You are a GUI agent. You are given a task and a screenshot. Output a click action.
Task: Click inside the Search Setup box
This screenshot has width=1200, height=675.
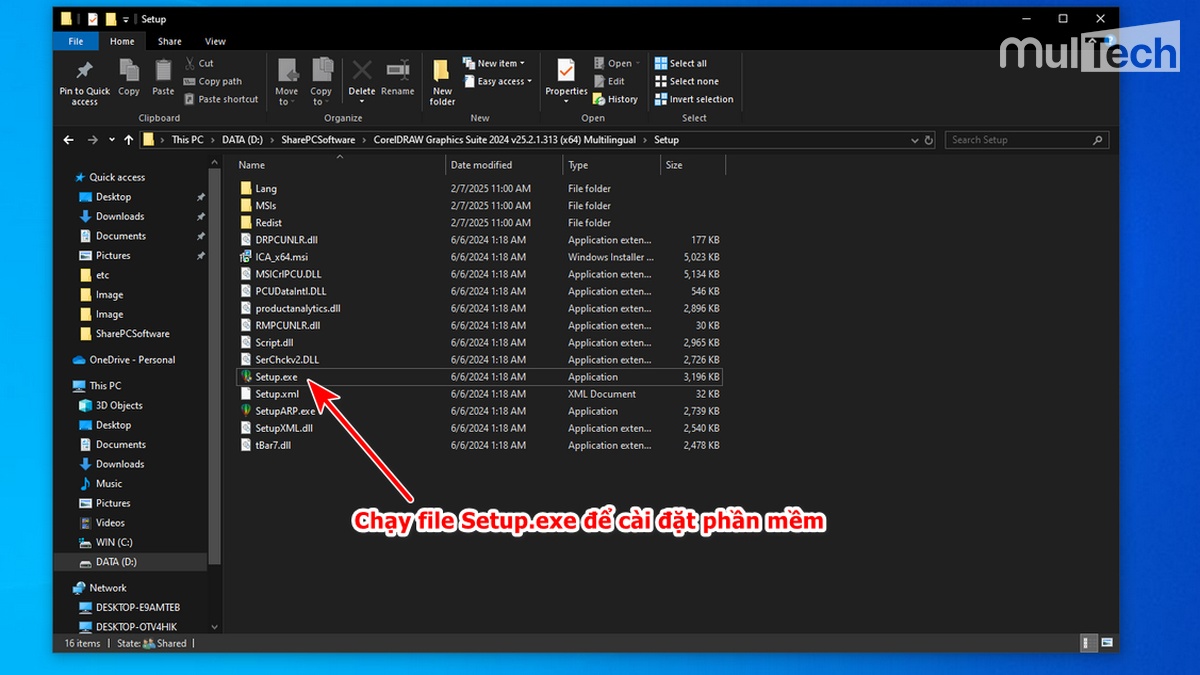click(1020, 139)
